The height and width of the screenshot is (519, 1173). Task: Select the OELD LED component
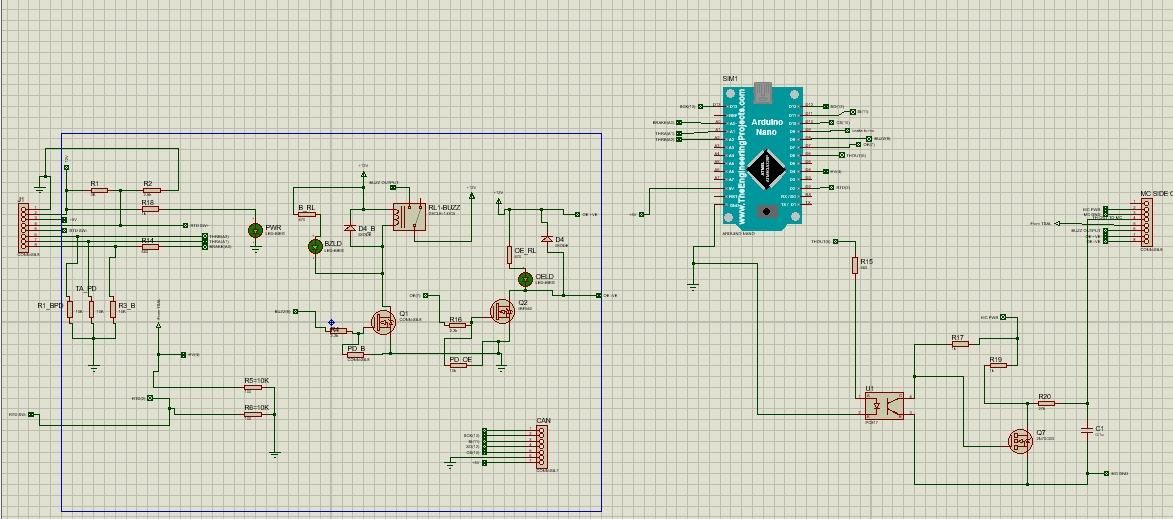point(525,279)
